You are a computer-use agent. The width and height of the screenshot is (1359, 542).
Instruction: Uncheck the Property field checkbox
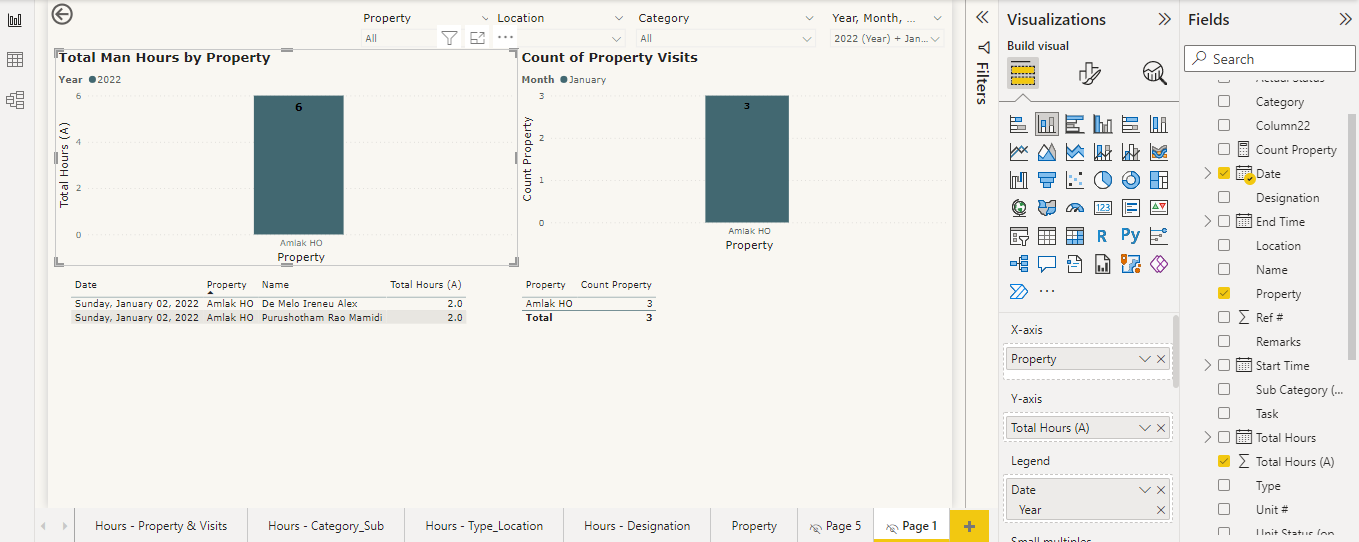(x=1224, y=293)
